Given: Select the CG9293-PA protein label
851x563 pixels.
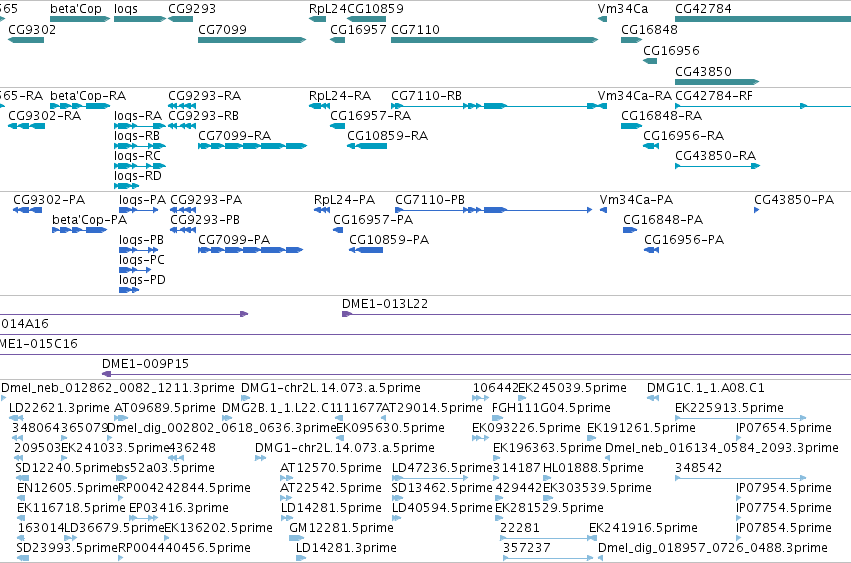Looking at the screenshot, I should click(x=206, y=200).
